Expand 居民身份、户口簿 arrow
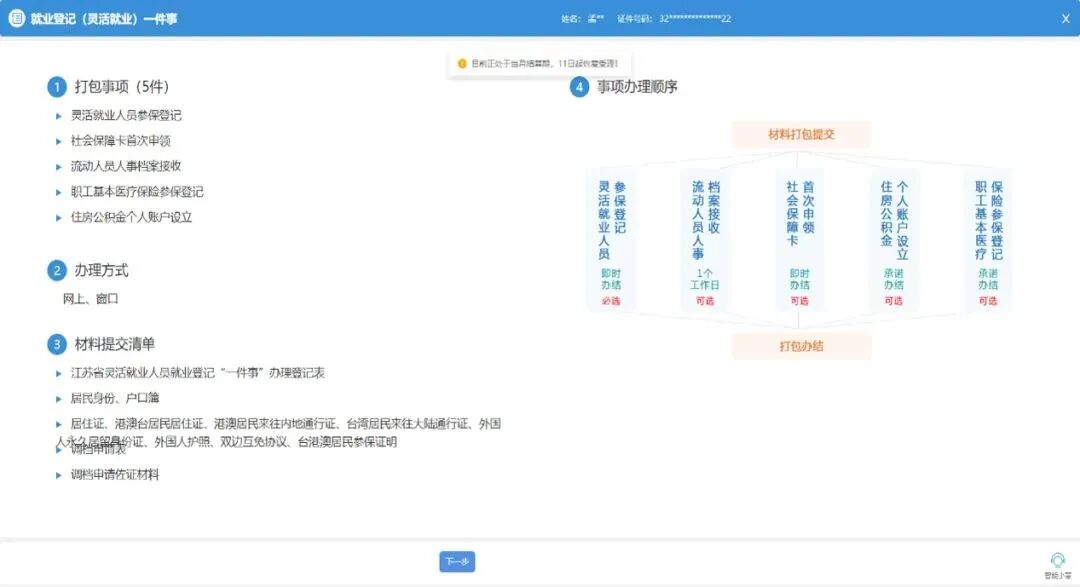Image resolution: width=1080 pixels, height=587 pixels. [59, 399]
